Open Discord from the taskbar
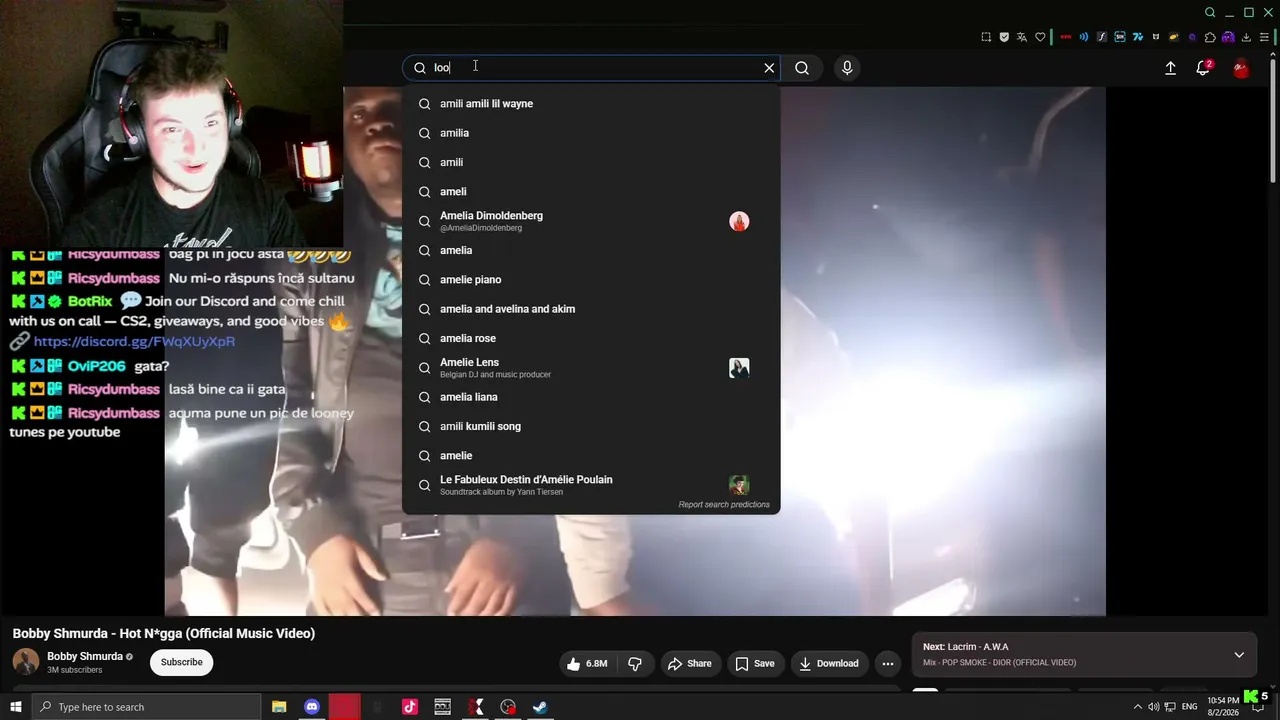The height and width of the screenshot is (720, 1280). point(312,707)
